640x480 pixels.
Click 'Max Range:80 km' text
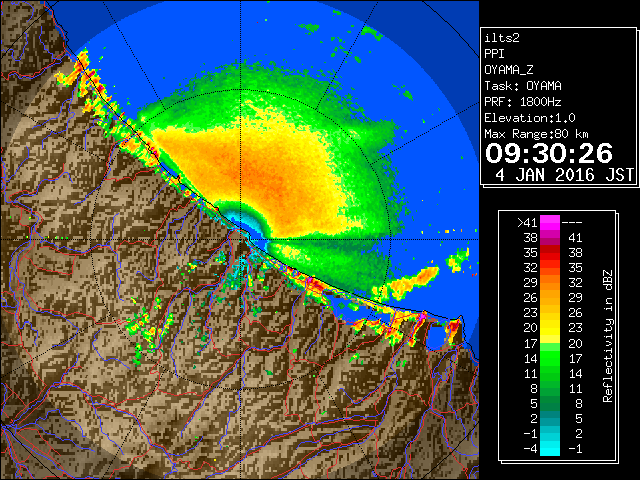coord(536,134)
